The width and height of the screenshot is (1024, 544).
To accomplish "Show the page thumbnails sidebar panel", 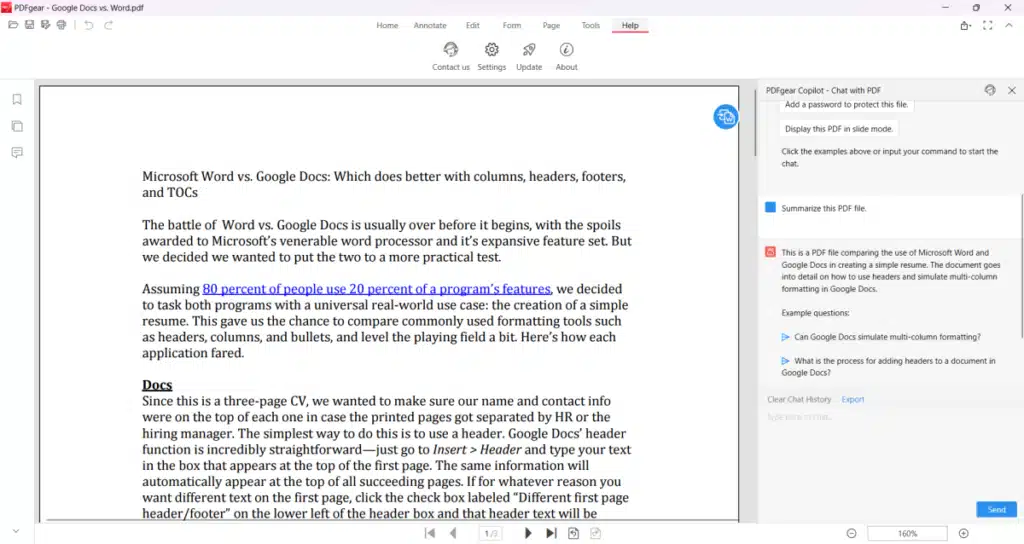I will [17, 126].
